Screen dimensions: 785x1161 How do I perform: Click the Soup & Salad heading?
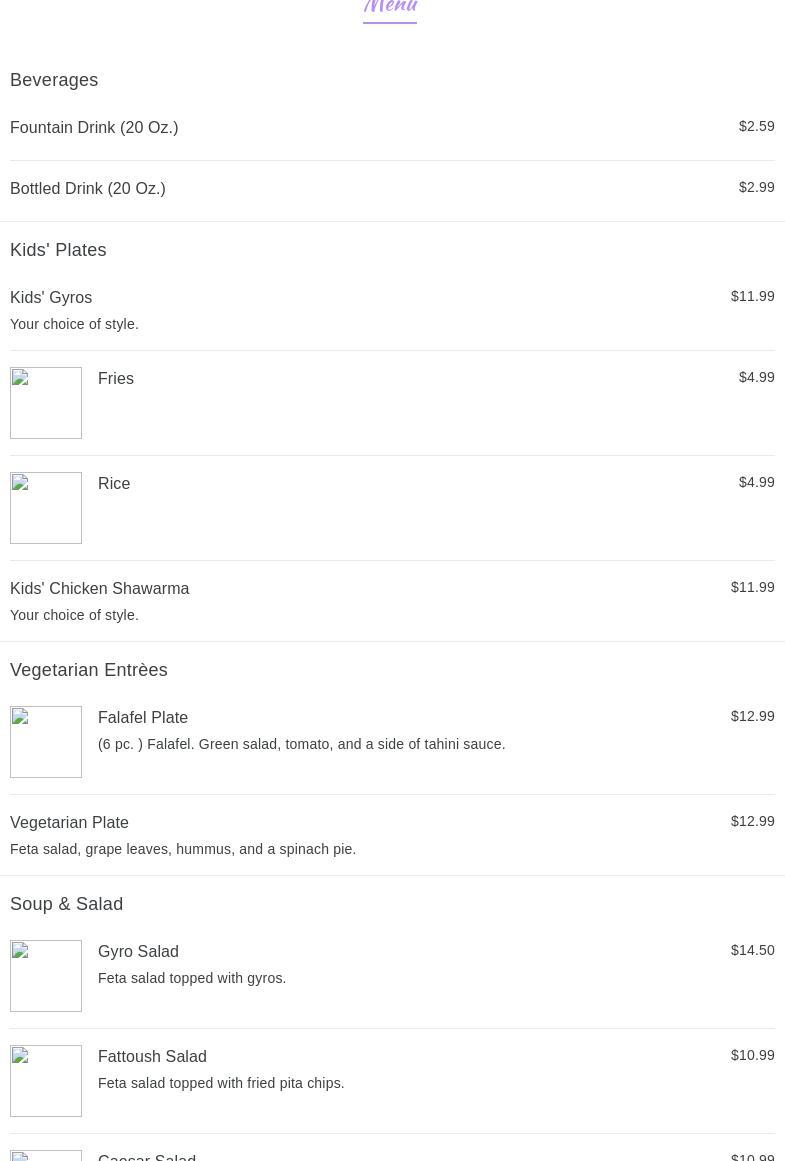(67, 904)
